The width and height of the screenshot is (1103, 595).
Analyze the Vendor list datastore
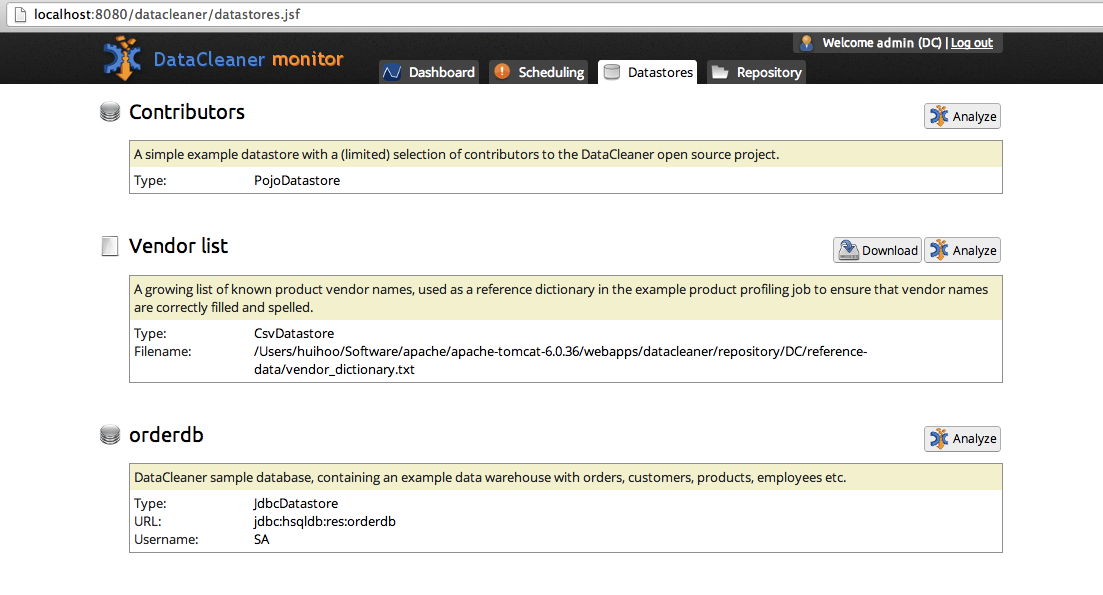pyautogui.click(x=962, y=250)
